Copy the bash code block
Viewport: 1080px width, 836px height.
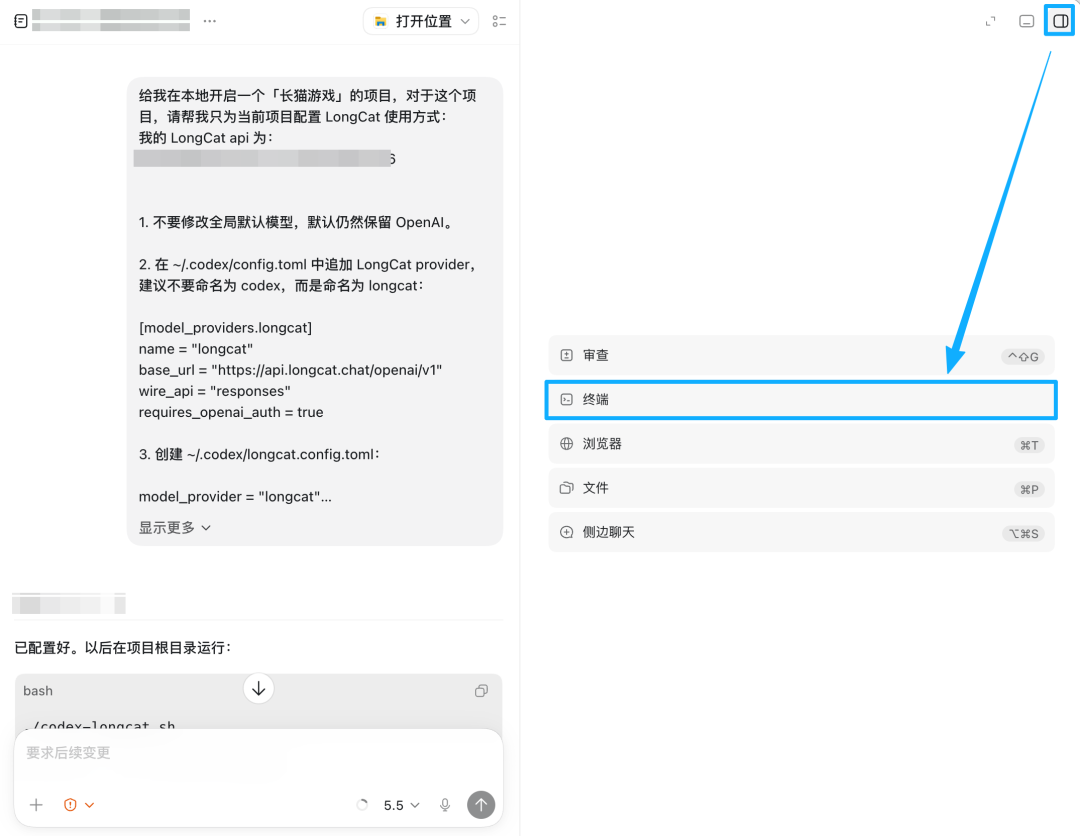[481, 691]
